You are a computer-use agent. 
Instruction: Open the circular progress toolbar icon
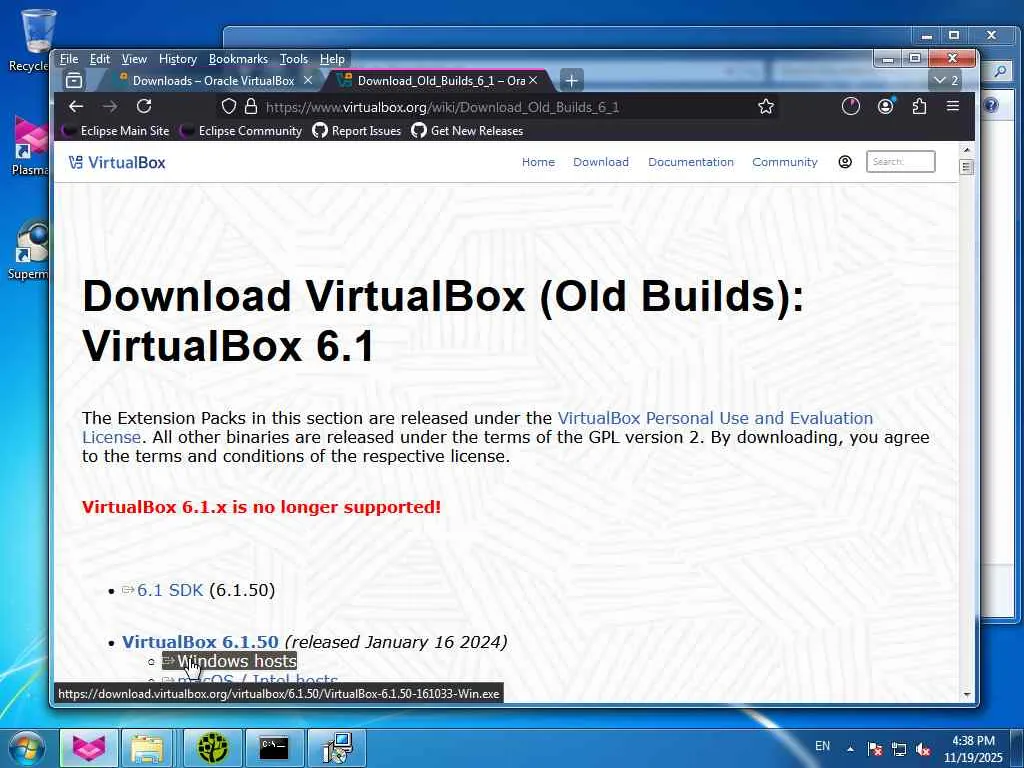click(x=850, y=106)
